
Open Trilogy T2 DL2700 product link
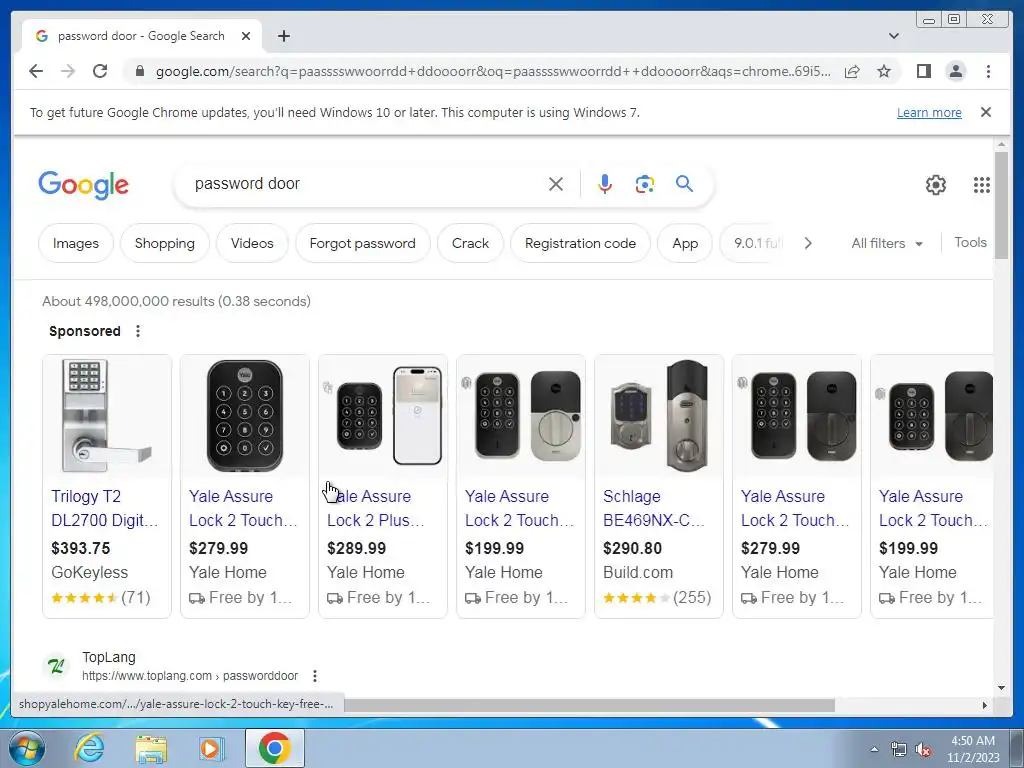coord(104,508)
